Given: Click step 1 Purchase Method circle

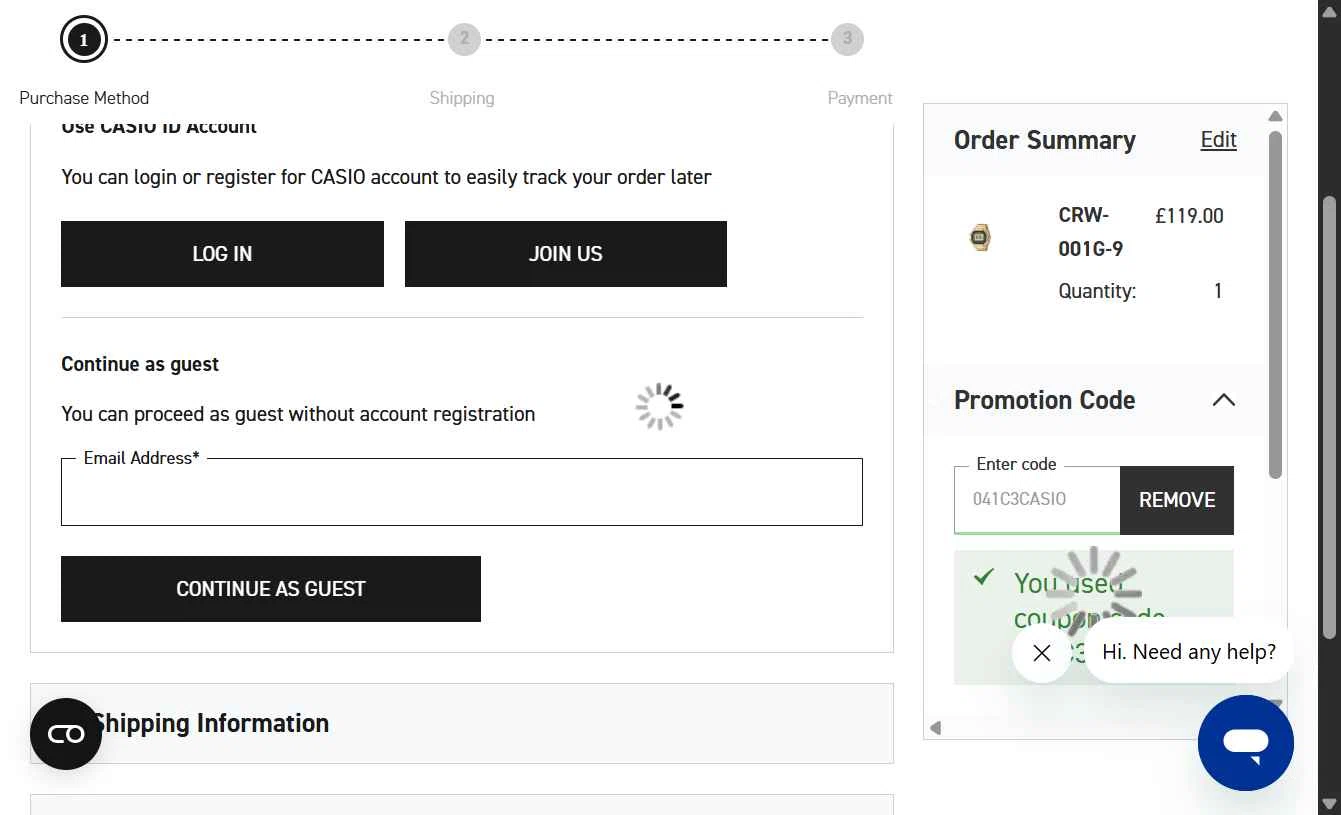Looking at the screenshot, I should (x=84, y=40).
